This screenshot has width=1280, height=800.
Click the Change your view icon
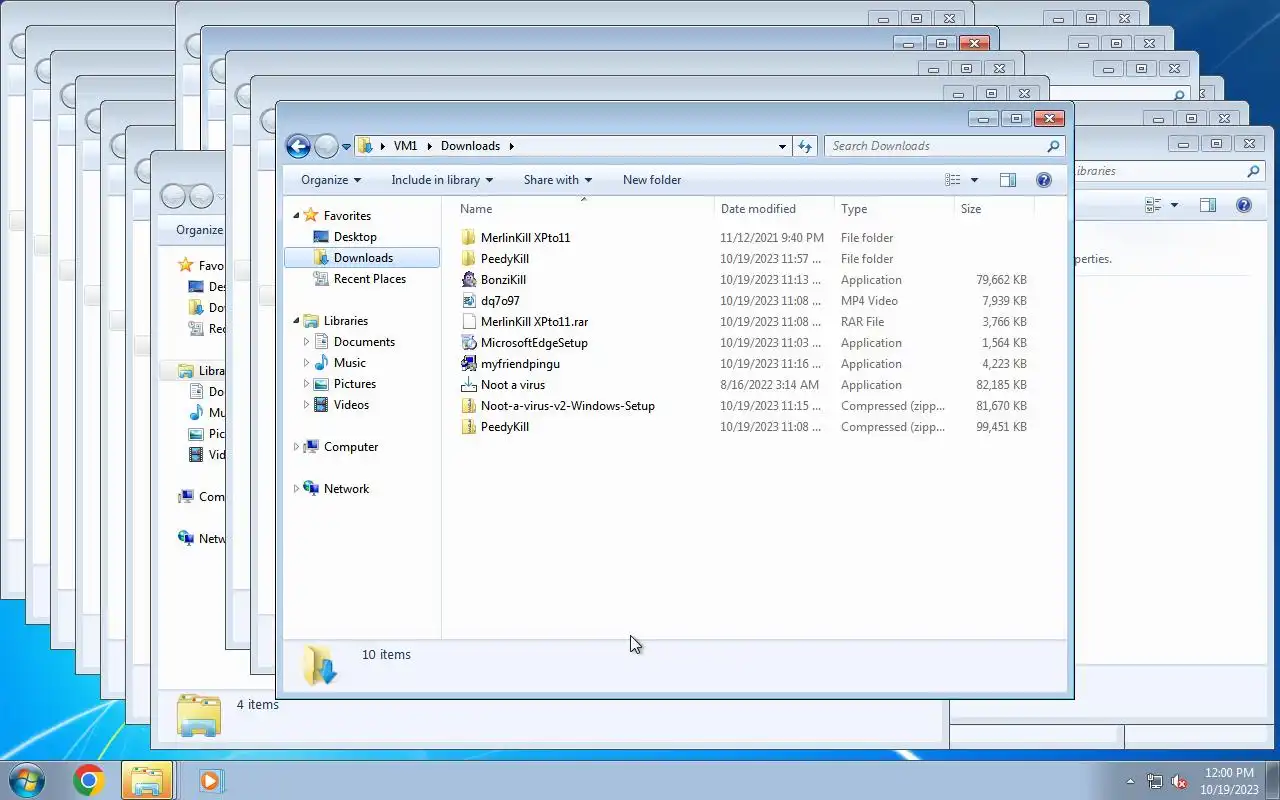coord(953,180)
